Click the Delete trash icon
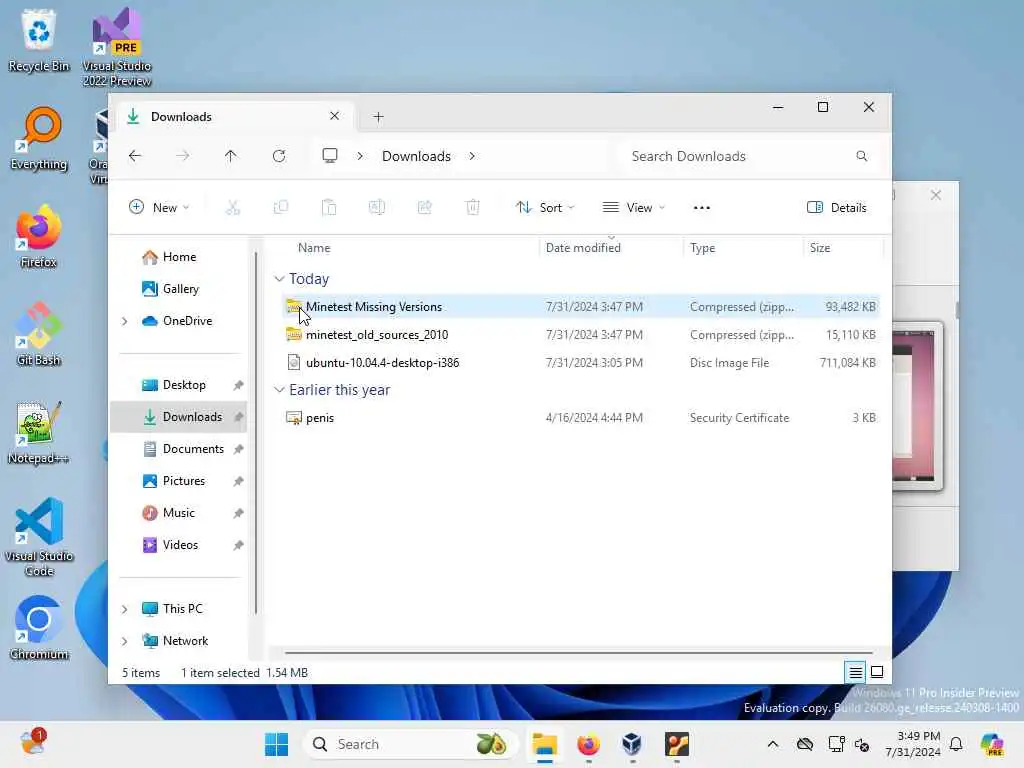 [473, 208]
